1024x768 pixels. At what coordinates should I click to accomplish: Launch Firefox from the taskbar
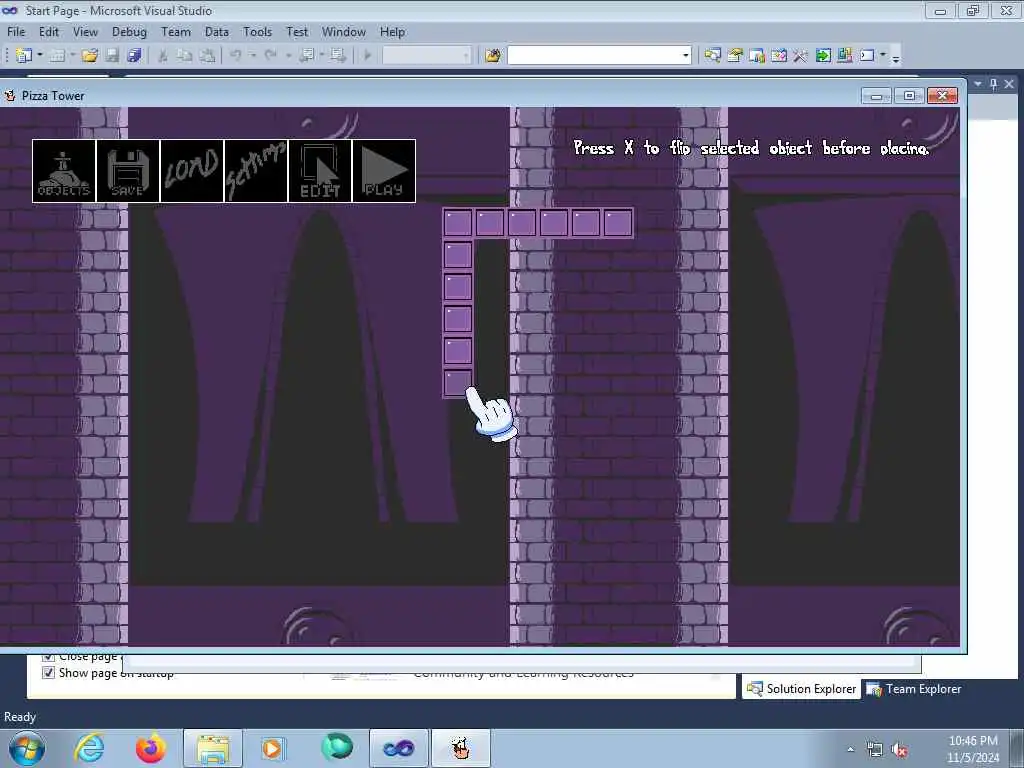click(151, 748)
